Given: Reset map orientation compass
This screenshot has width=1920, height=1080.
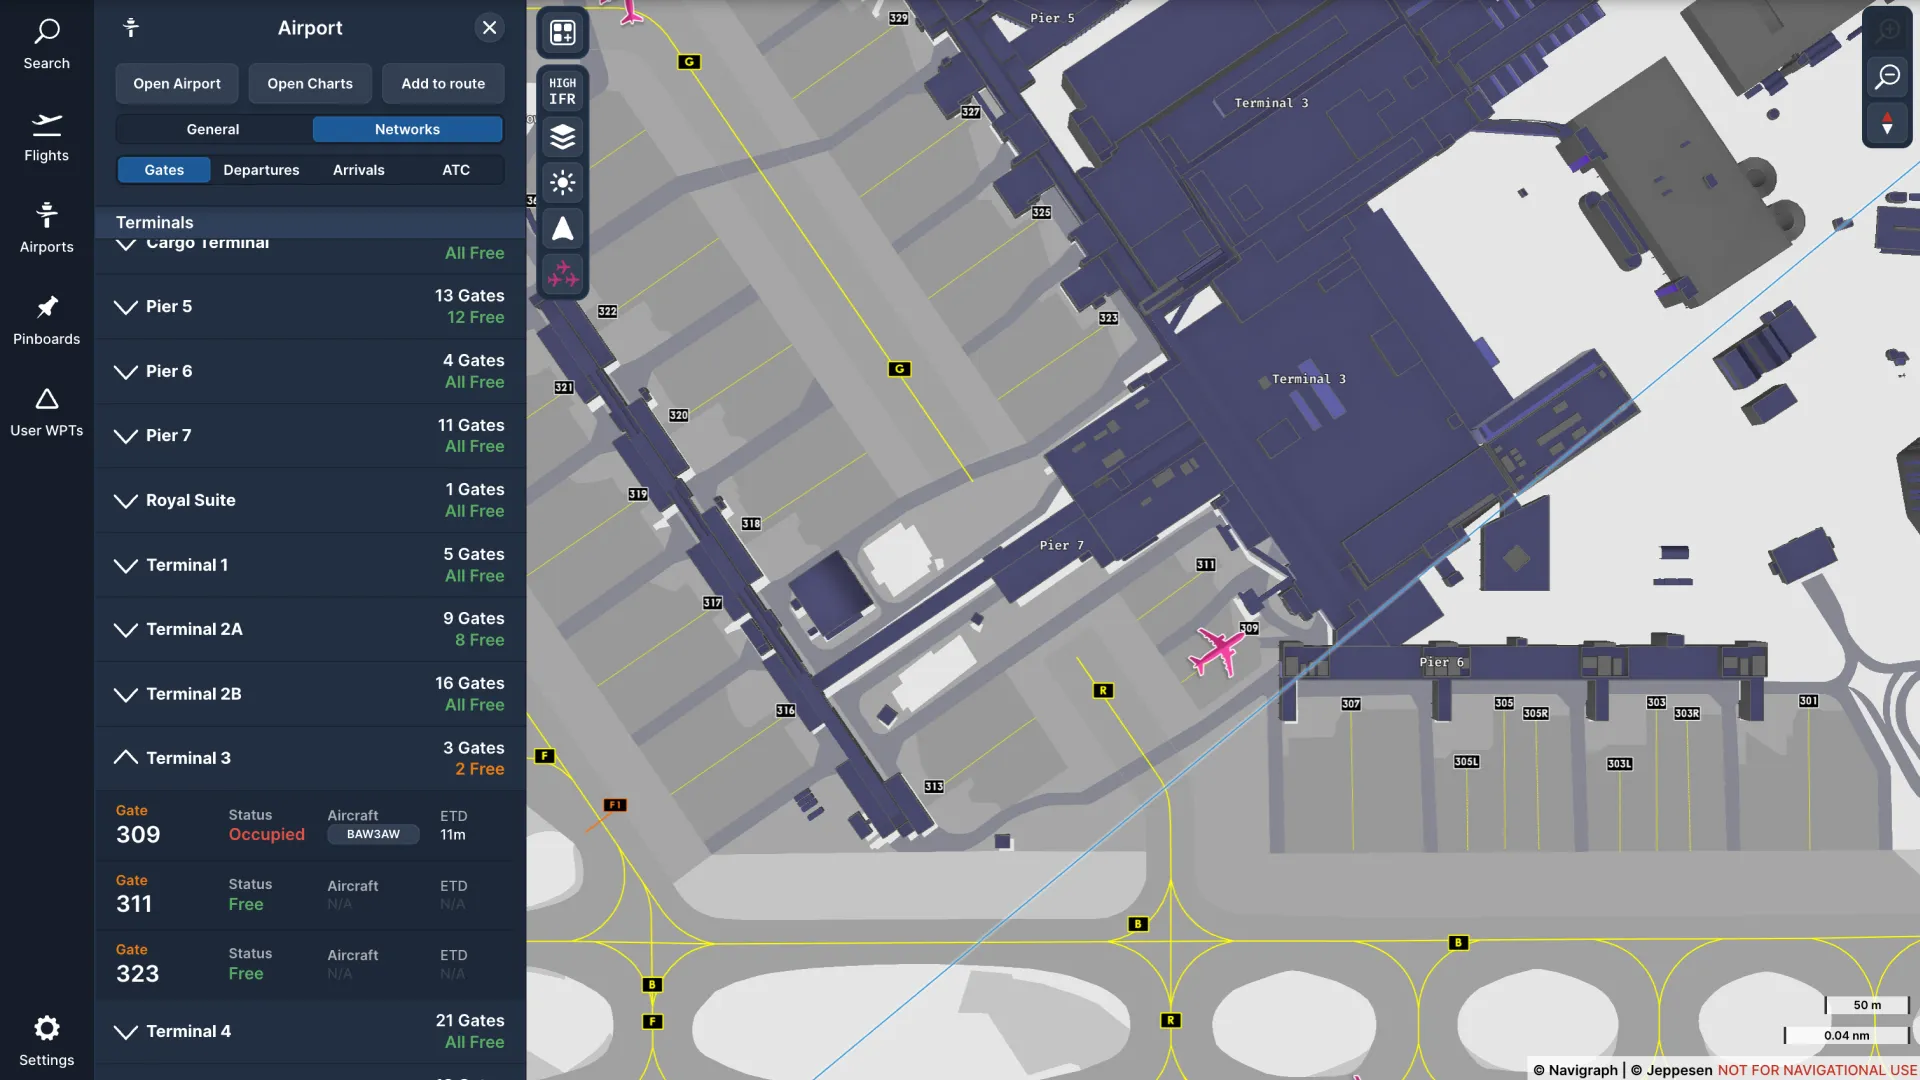Looking at the screenshot, I should pos(1887,124).
